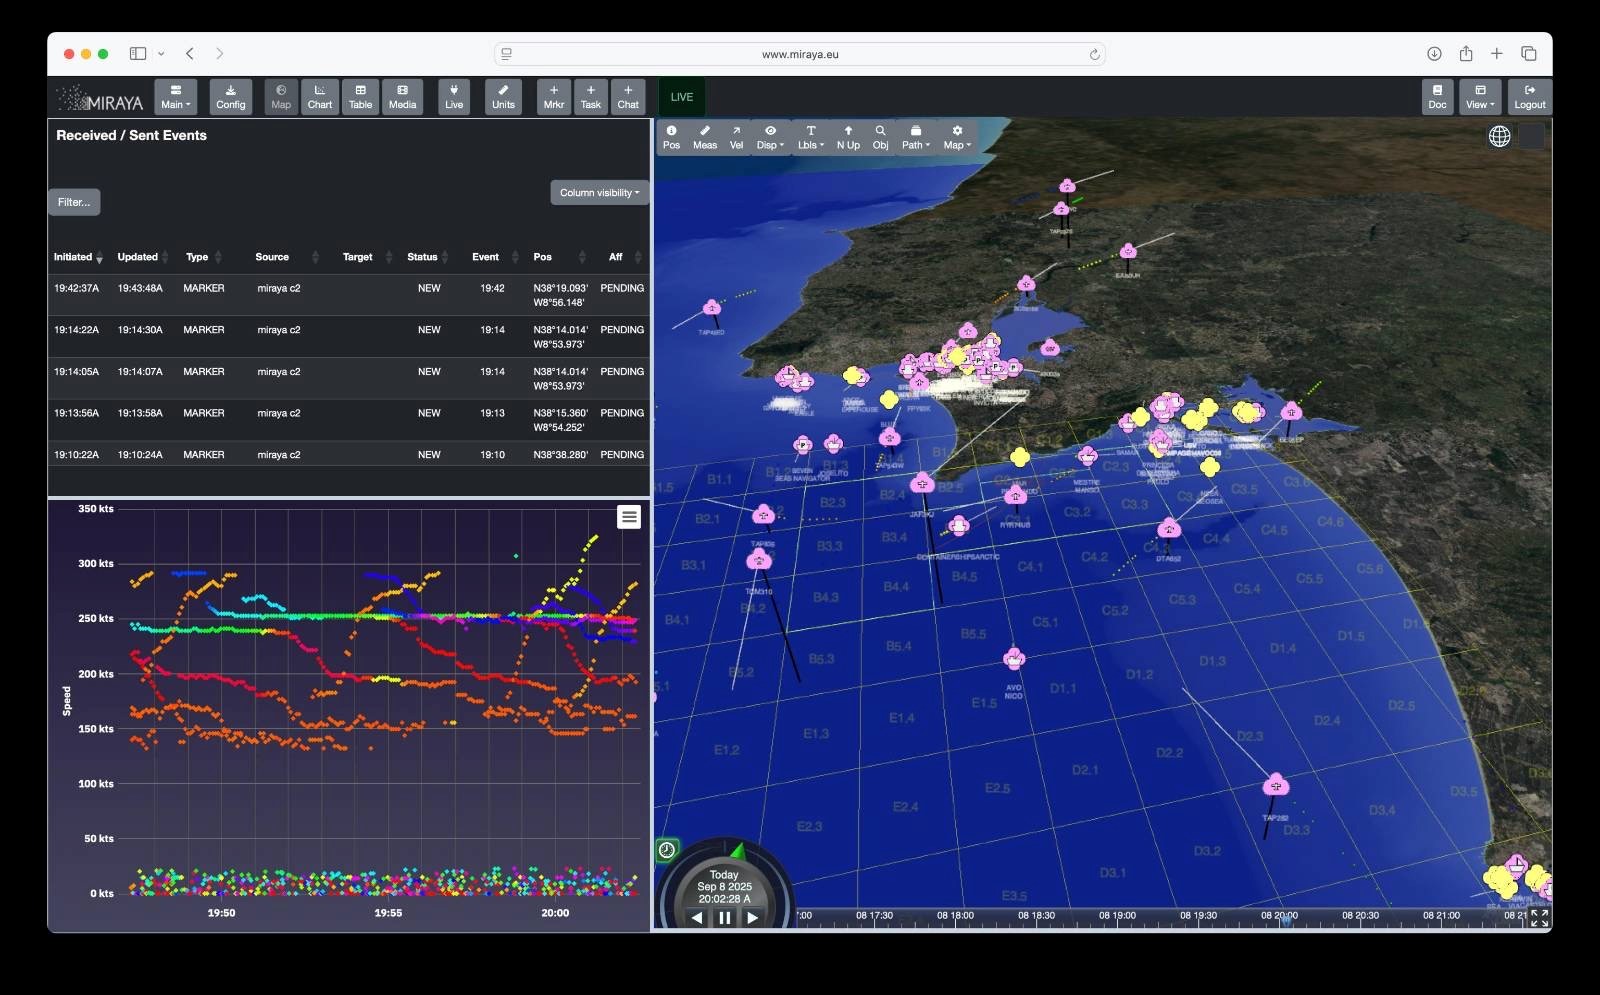Viewport: 1600px width, 995px height.
Task: Click the AVO NICO ship marker on map
Action: 1014,659
